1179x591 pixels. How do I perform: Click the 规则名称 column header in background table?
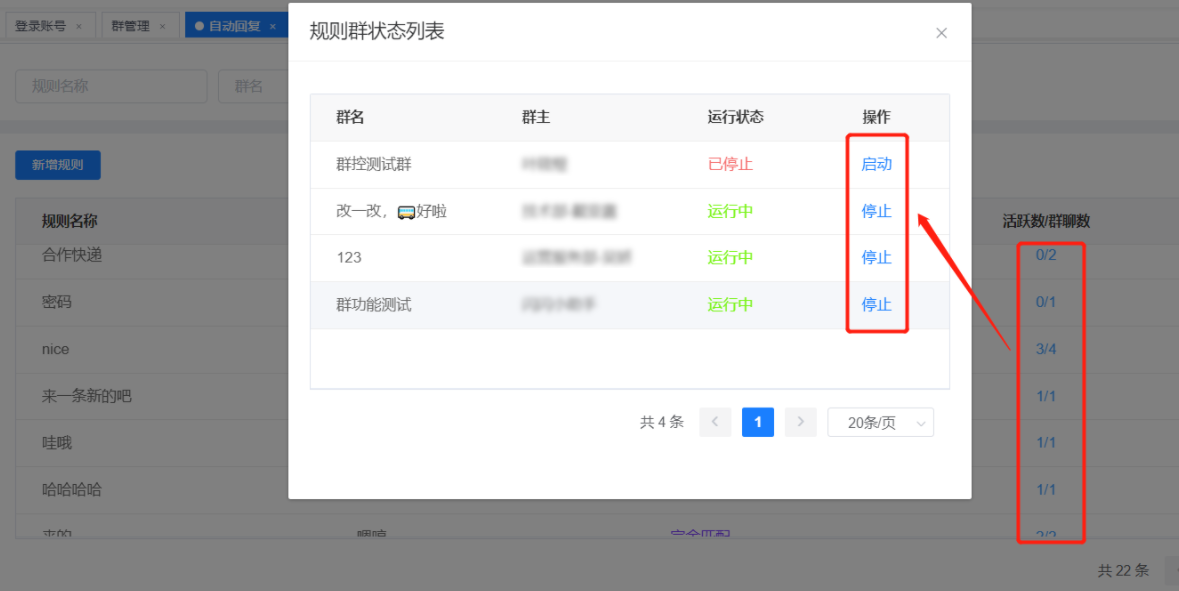[x=69, y=221]
